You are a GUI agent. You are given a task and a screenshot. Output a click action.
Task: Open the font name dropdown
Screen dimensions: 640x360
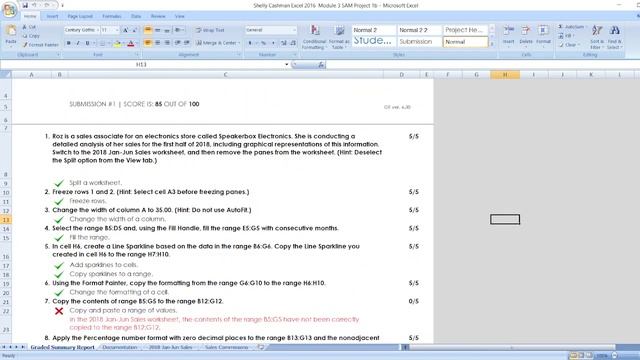[x=98, y=30]
